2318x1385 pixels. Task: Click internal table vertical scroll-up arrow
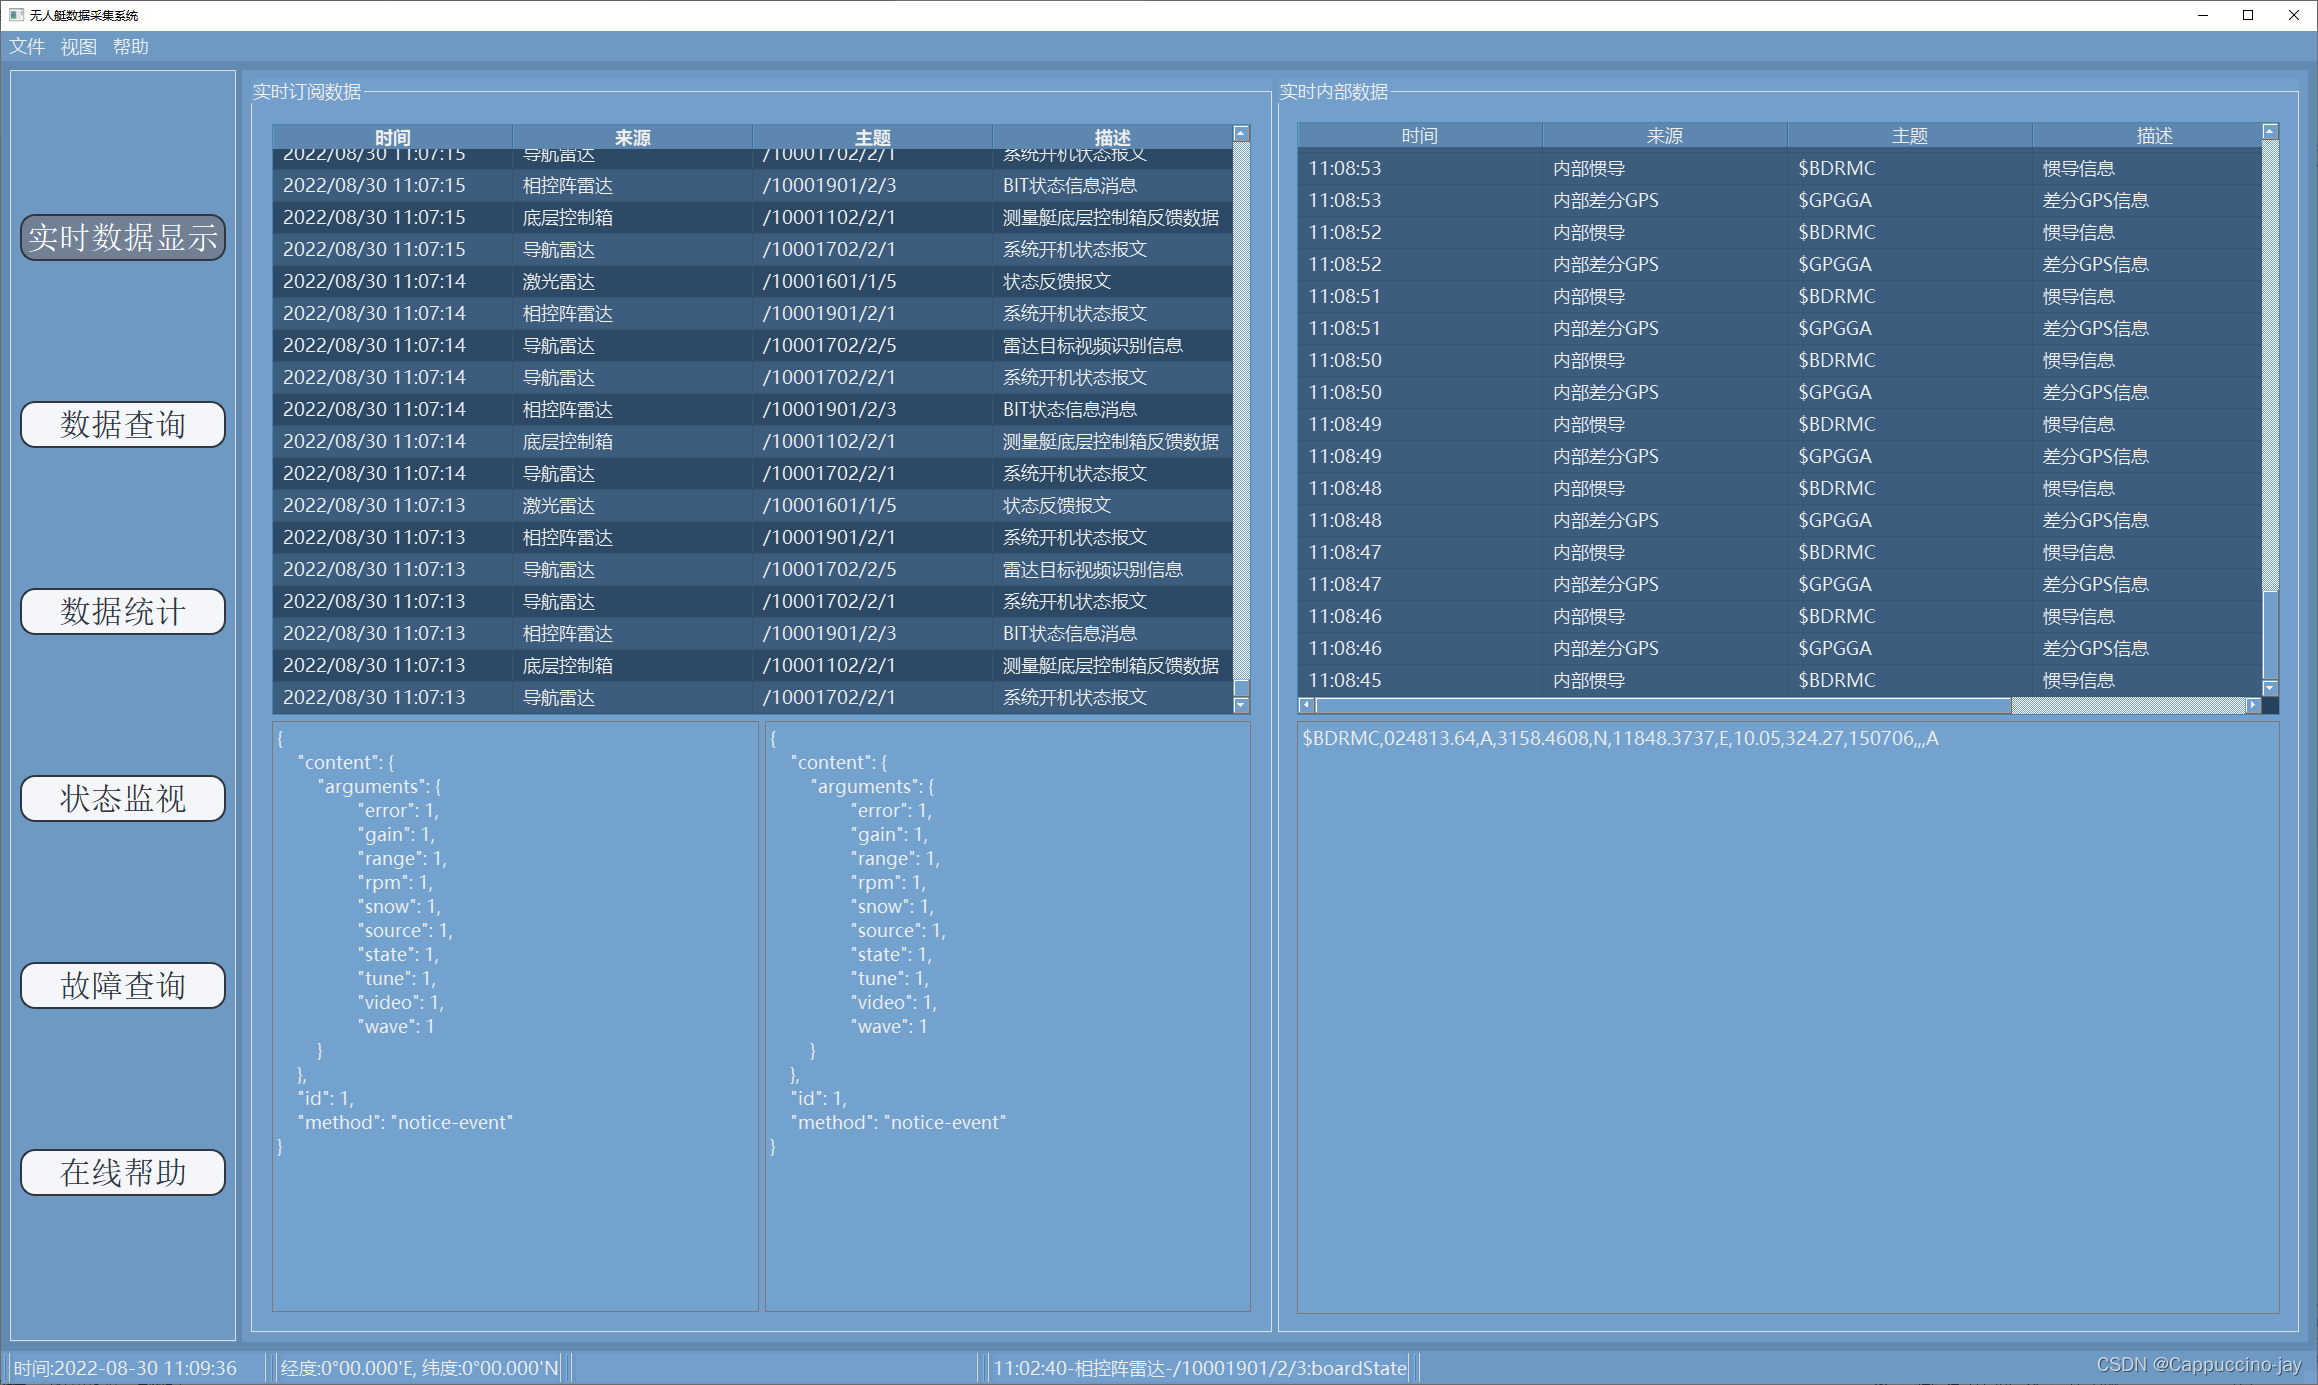click(x=2270, y=132)
